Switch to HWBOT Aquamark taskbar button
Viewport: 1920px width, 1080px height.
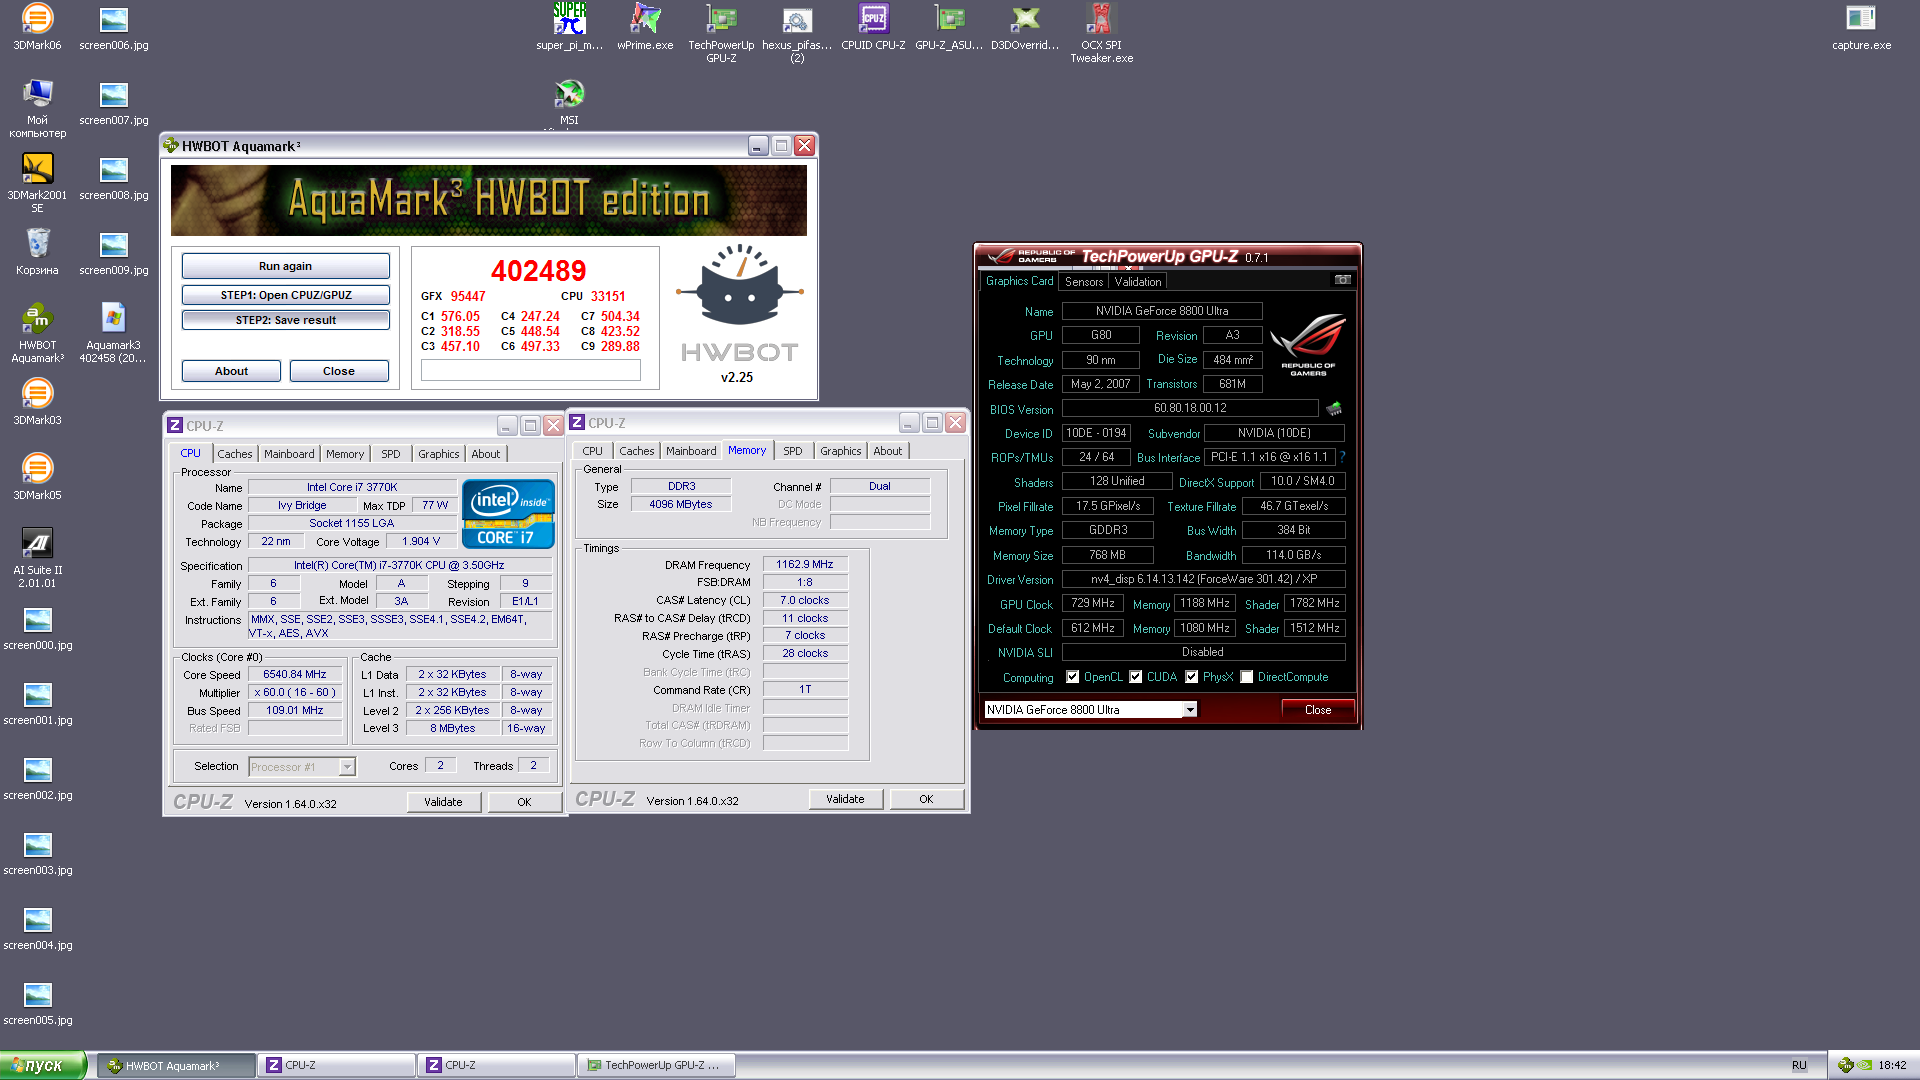(x=176, y=1065)
